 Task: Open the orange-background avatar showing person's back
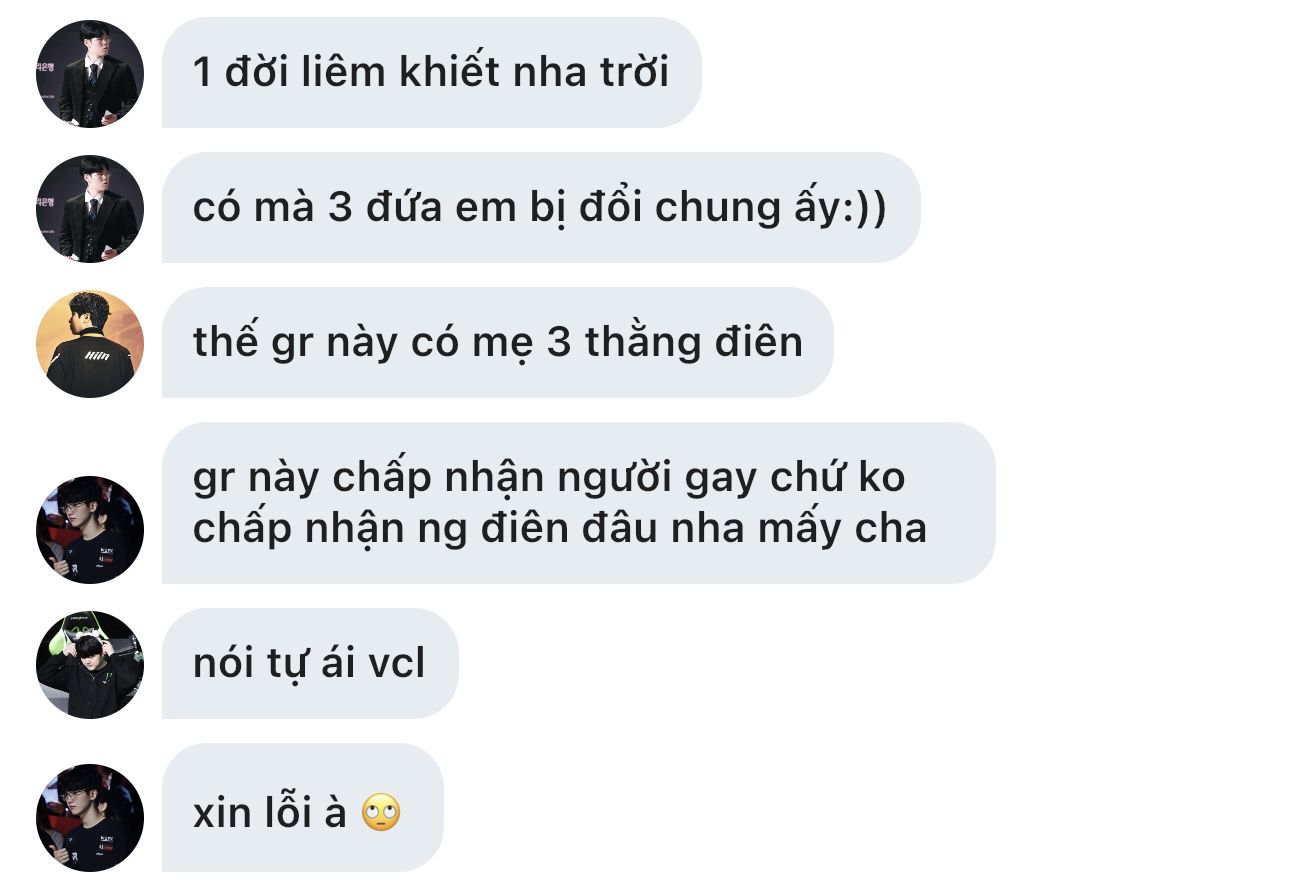[x=90, y=344]
